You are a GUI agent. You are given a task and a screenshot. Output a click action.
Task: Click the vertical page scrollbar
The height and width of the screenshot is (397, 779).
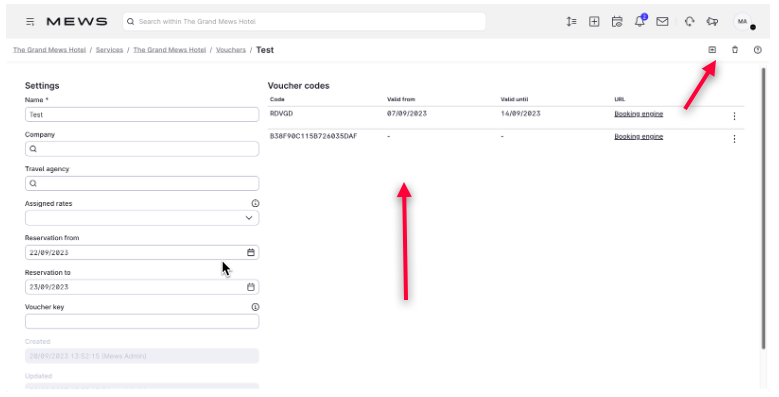pos(764,209)
